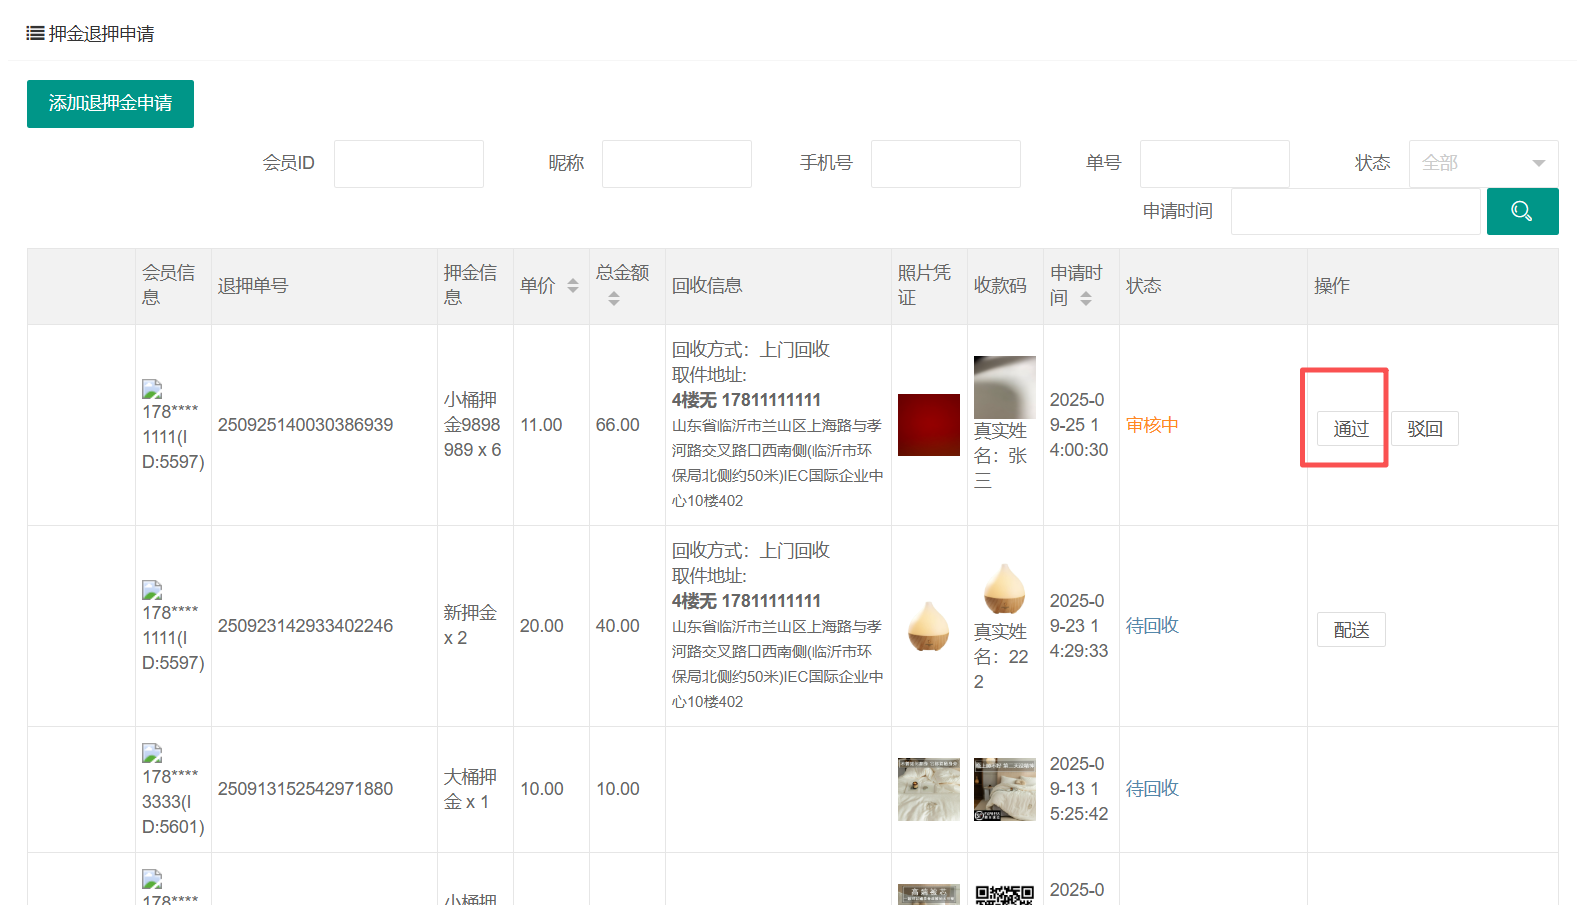Sort table by 申请时间 column arrows
The width and height of the screenshot is (1580, 905).
point(1086,298)
